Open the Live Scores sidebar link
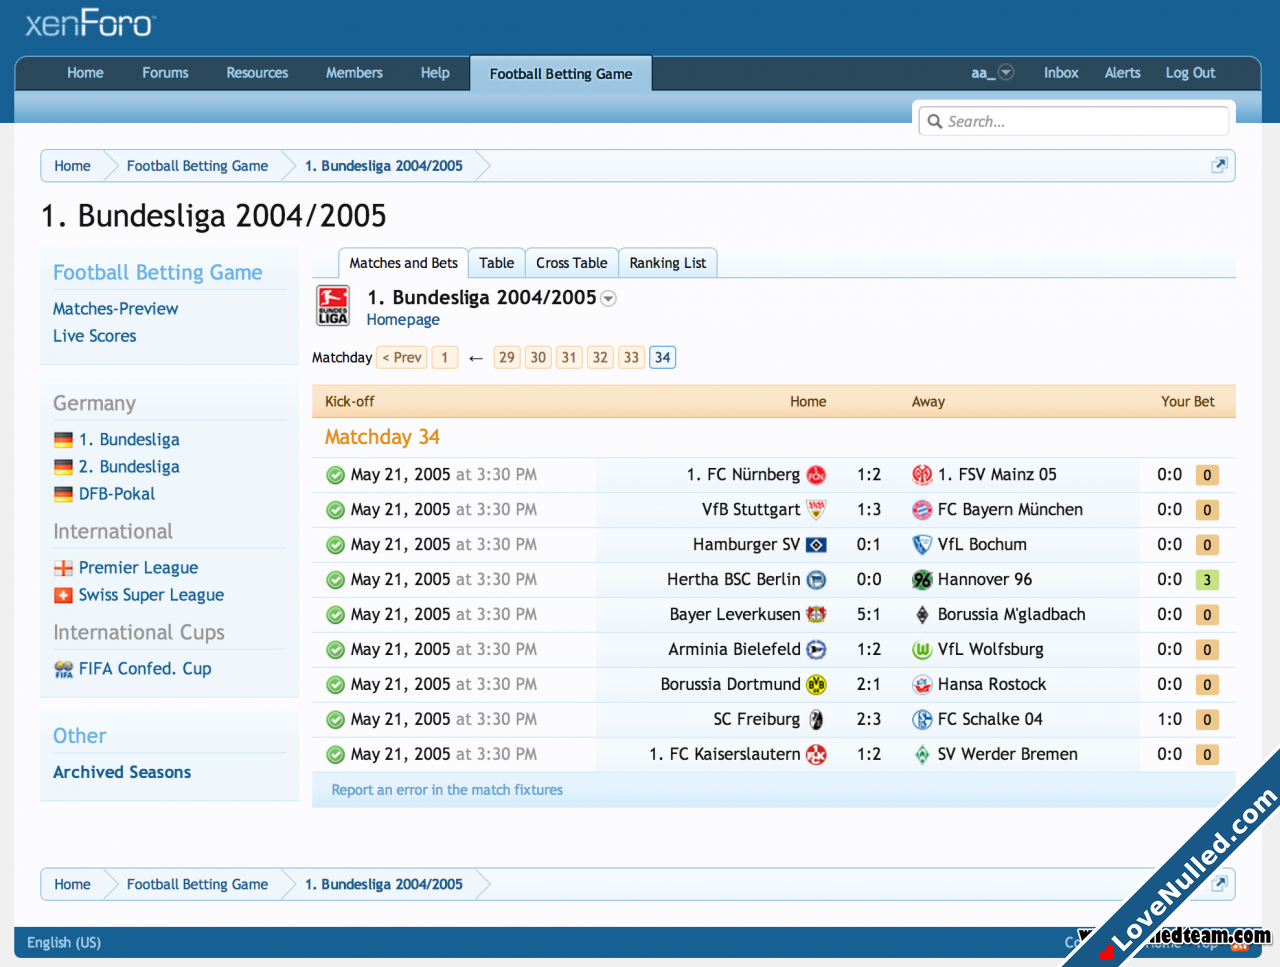 (x=94, y=336)
